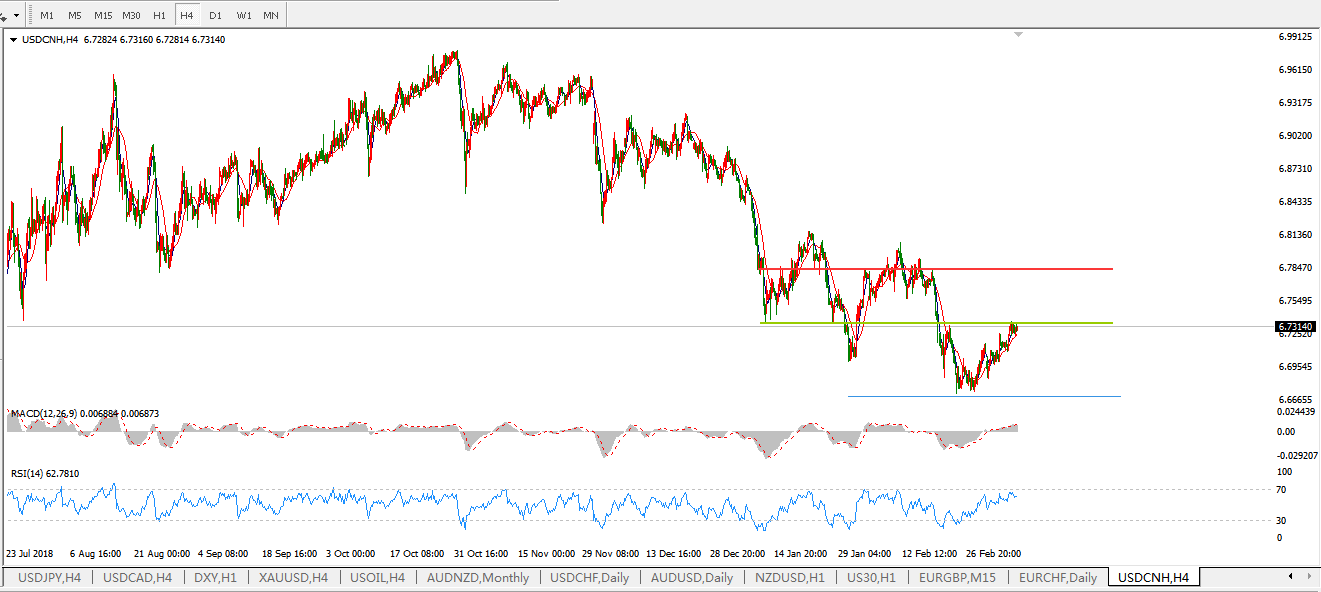Click the right scroll arrow for chart tabs
The width and height of the screenshot is (1321, 592).
(x=1308, y=577)
